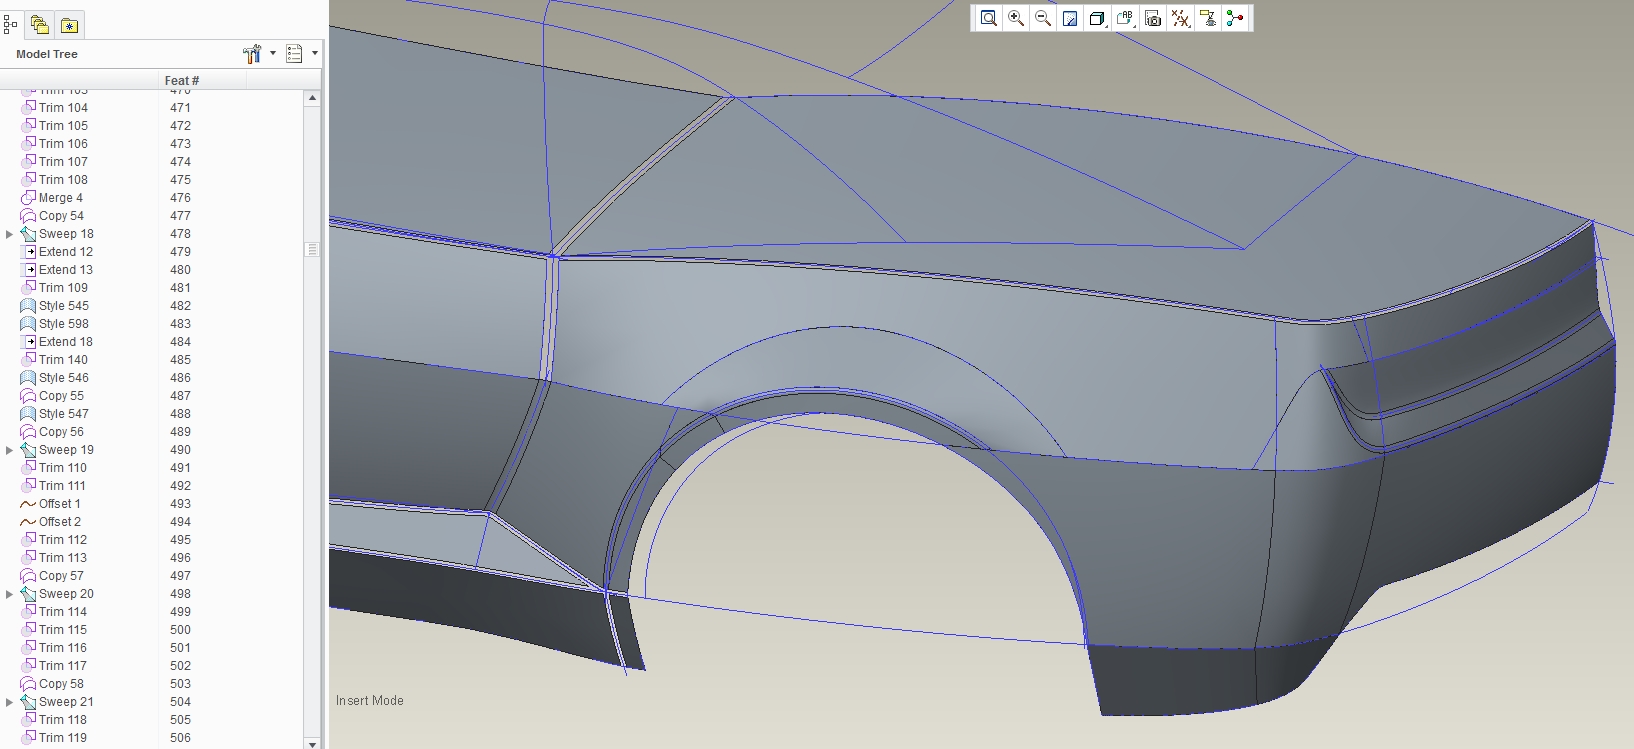Click the Style 598 feature icon

click(28, 323)
